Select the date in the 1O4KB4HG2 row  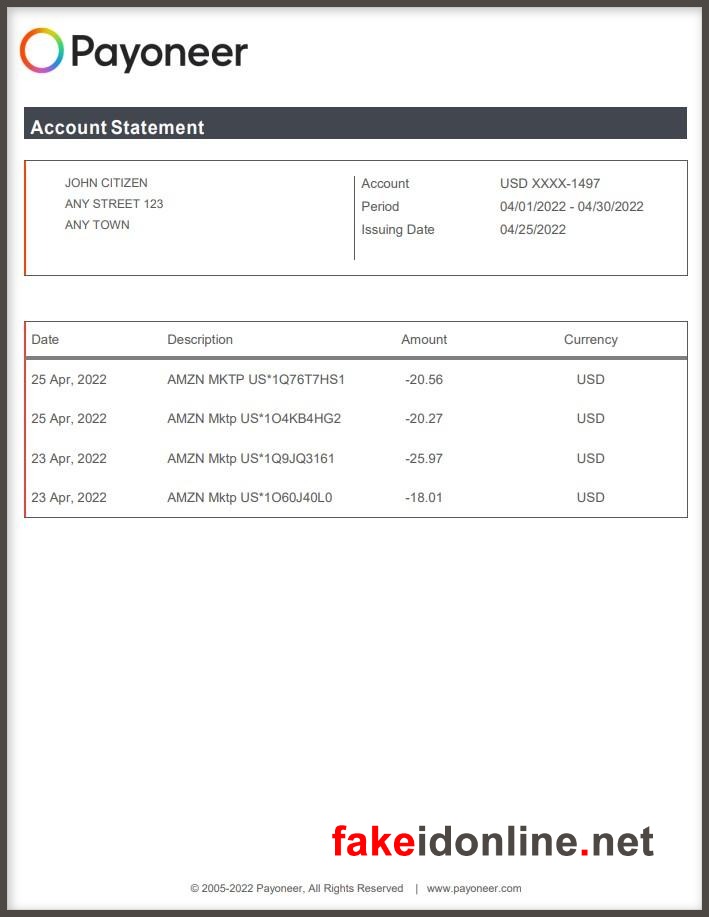69,419
